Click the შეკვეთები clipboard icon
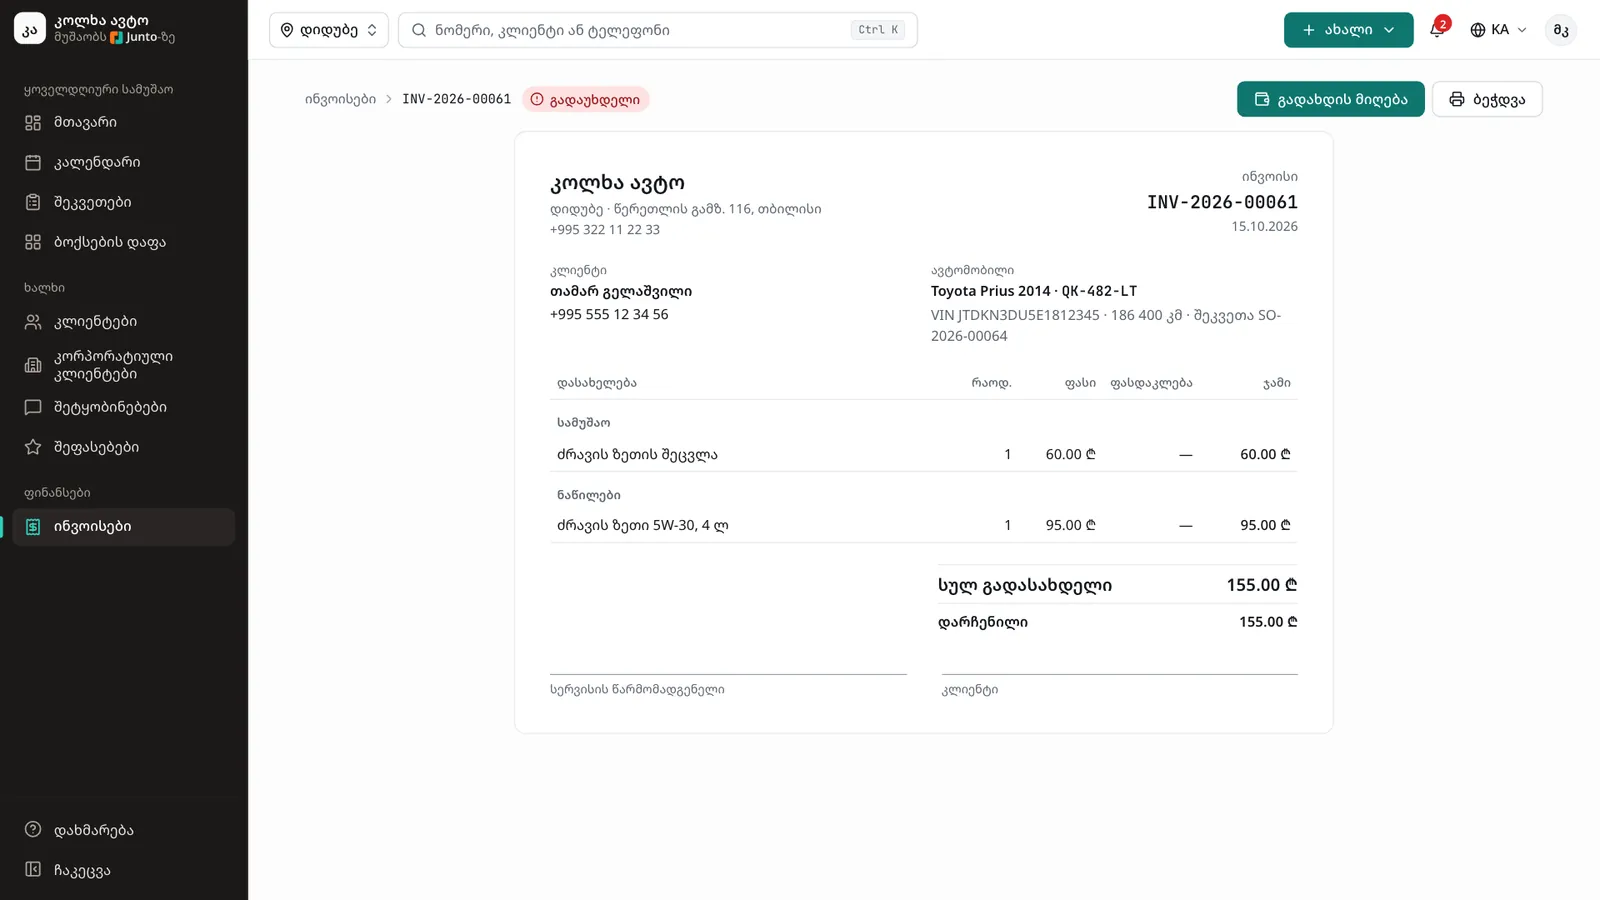The width and height of the screenshot is (1600, 900). click(x=33, y=202)
